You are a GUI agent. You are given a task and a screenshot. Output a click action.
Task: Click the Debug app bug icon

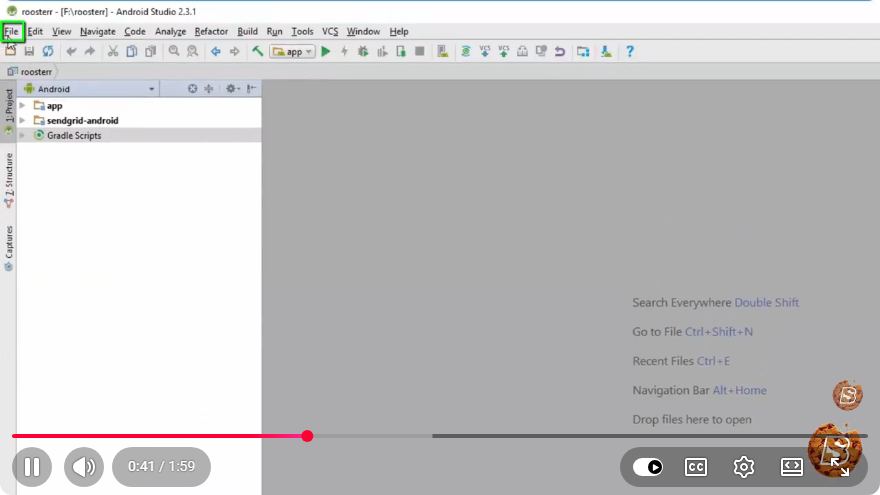tap(363, 52)
